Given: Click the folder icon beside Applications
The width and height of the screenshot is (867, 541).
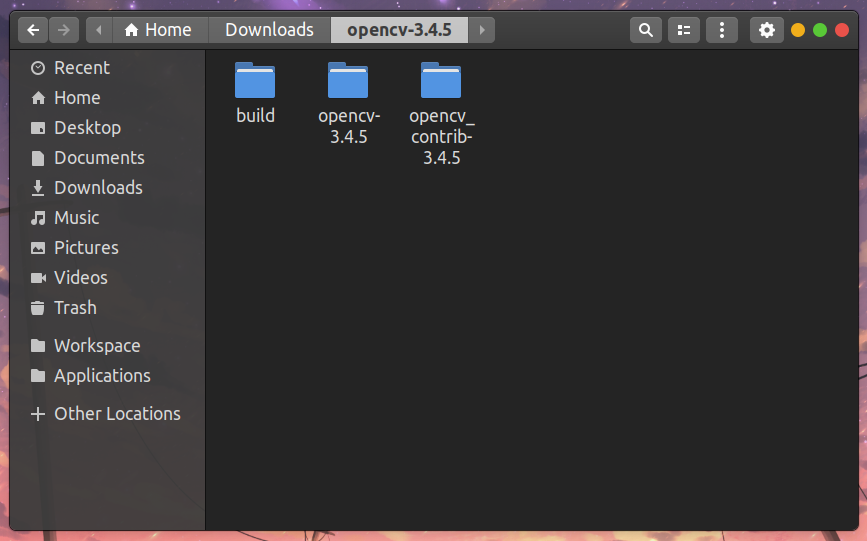Looking at the screenshot, I should tap(38, 376).
